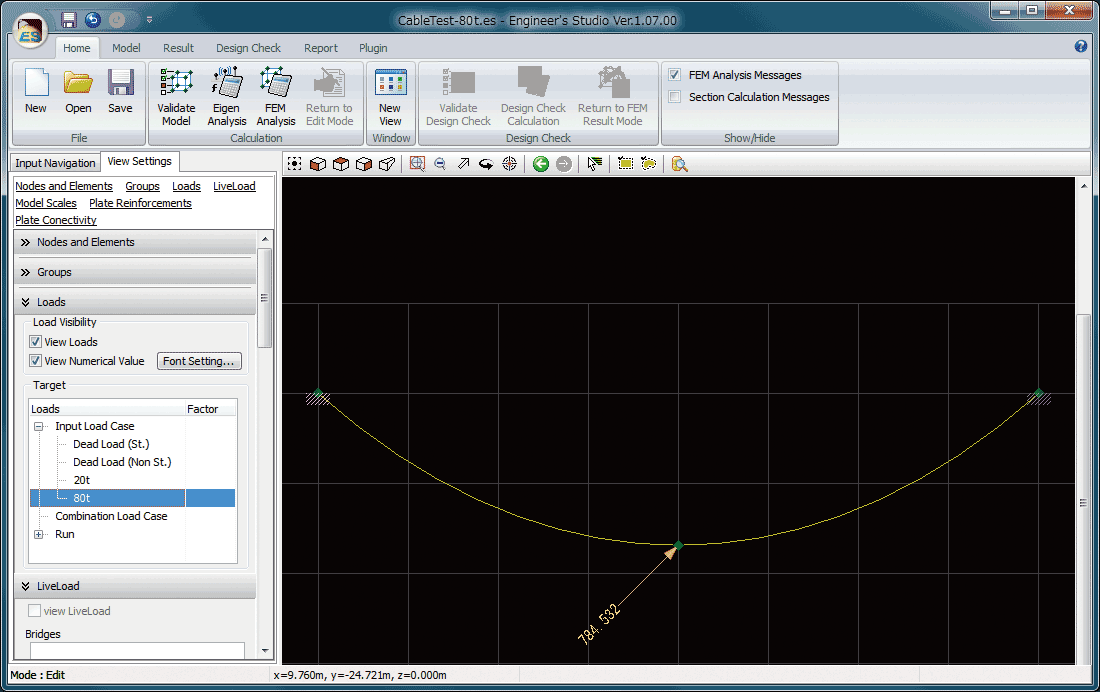Screen dimensions: 1100x692
Task: Open the Input Navigation tab
Action: click(55, 163)
